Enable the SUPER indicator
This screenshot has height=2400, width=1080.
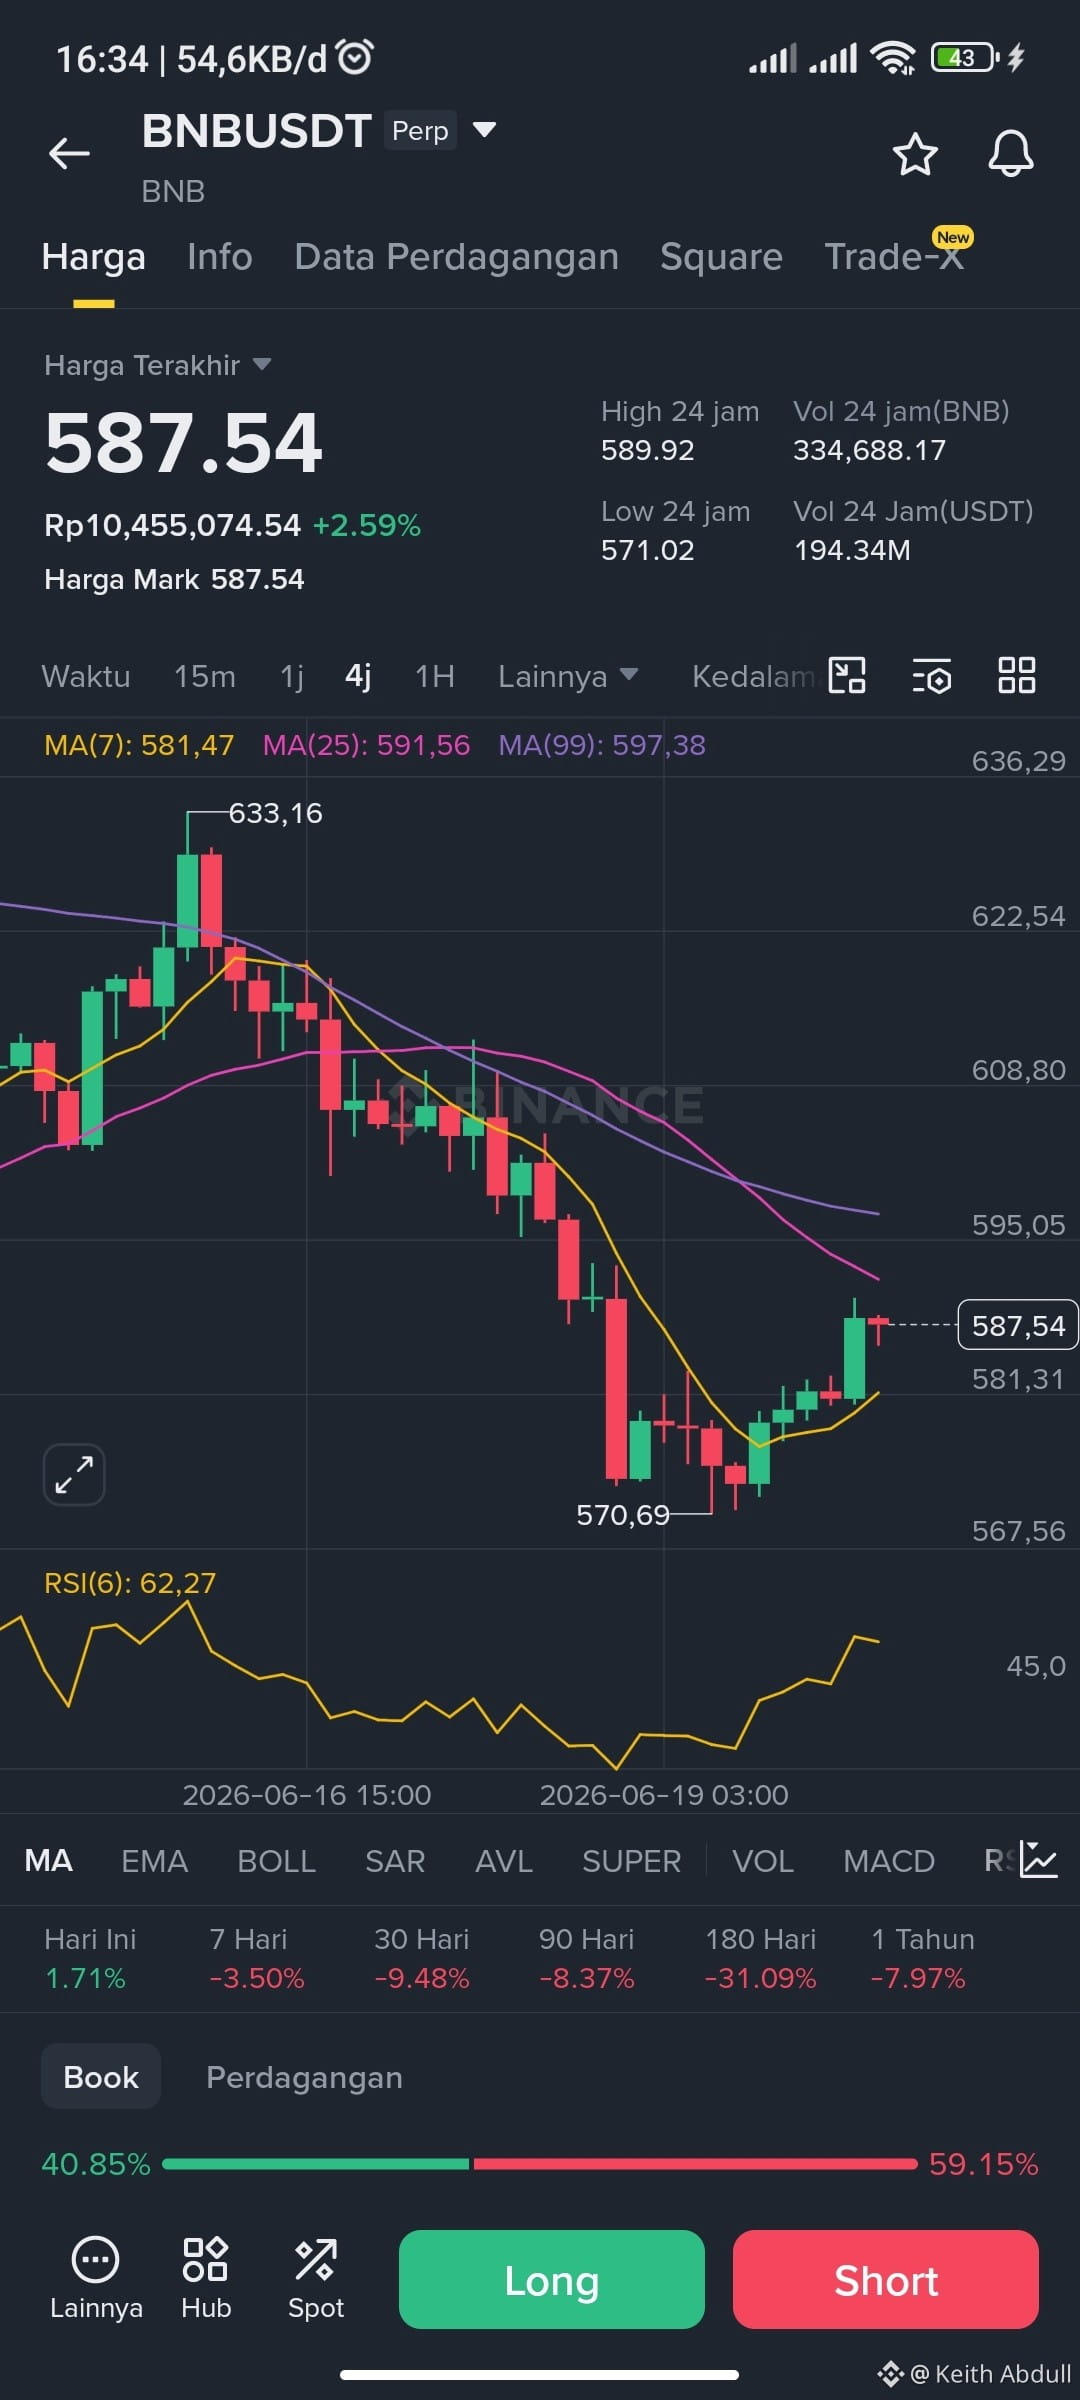pos(631,1861)
